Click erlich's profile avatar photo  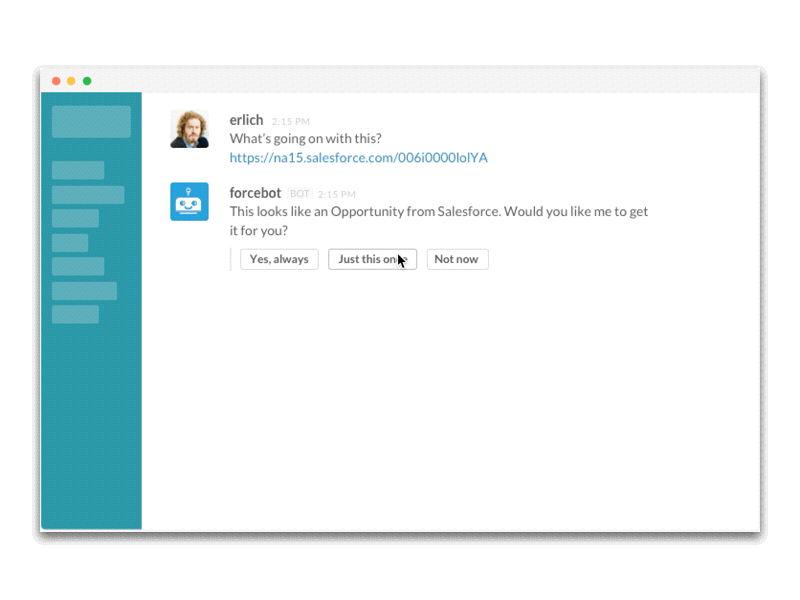click(189, 129)
